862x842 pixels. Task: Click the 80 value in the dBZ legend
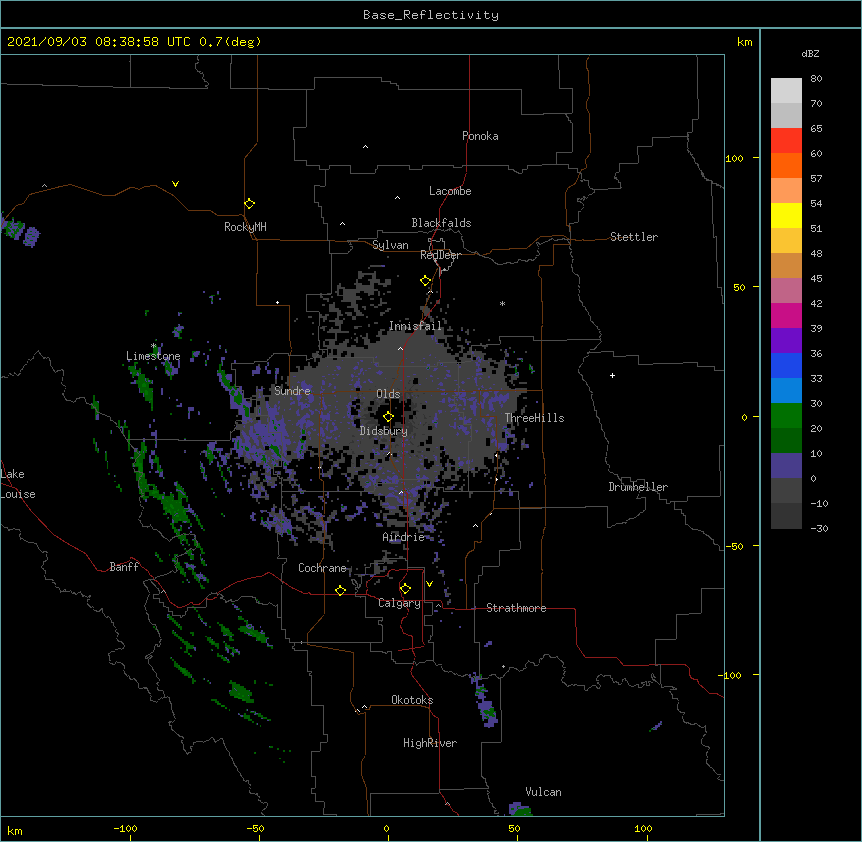pos(816,79)
